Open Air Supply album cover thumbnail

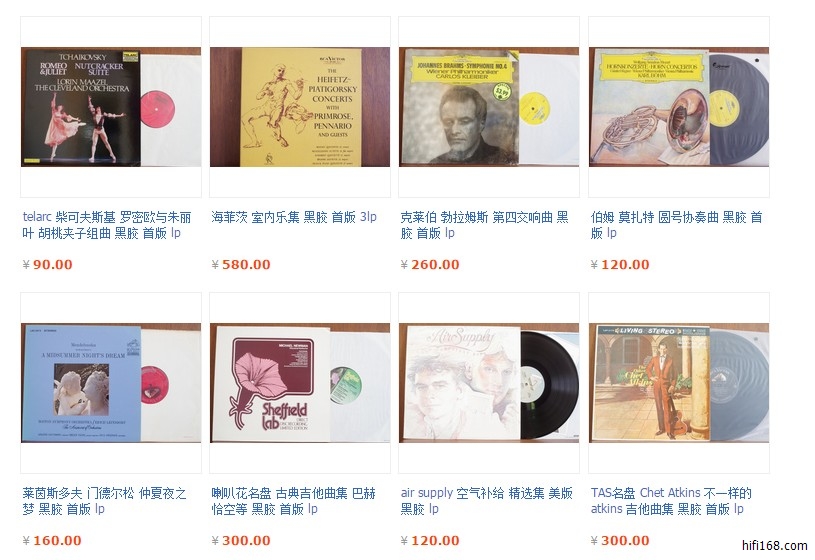click(489, 383)
